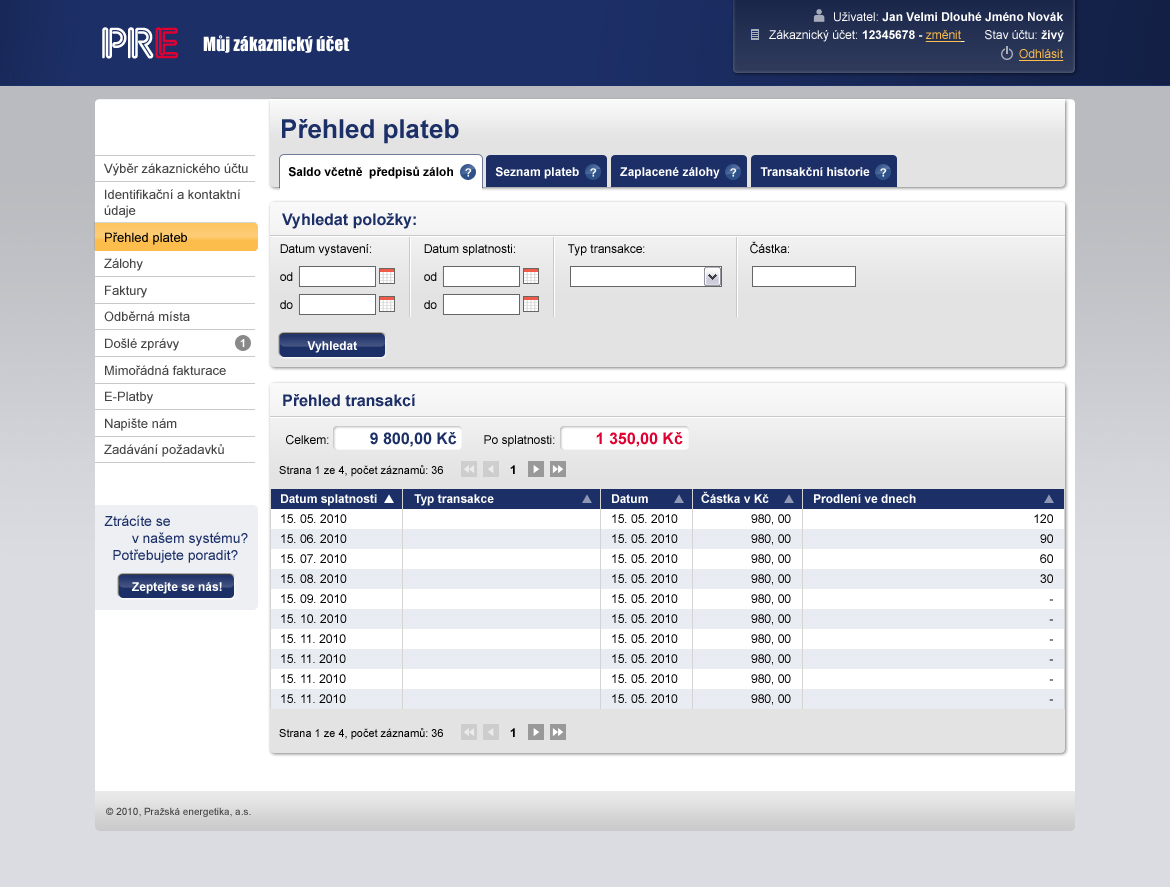Image resolution: width=1170 pixels, height=887 pixels.
Task: Focus the Datum vystavení do field
Action: pyautogui.click(x=337, y=304)
